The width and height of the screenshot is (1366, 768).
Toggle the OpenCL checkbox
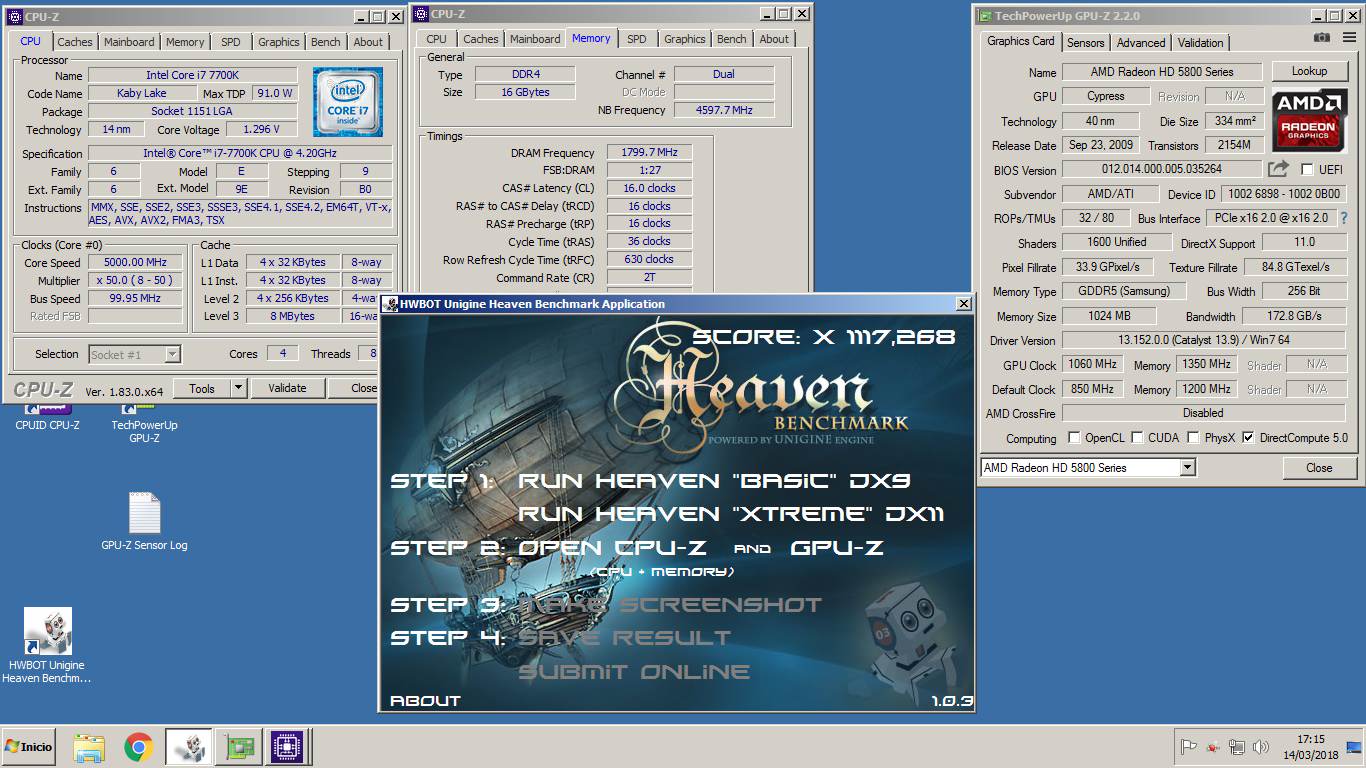click(1074, 438)
